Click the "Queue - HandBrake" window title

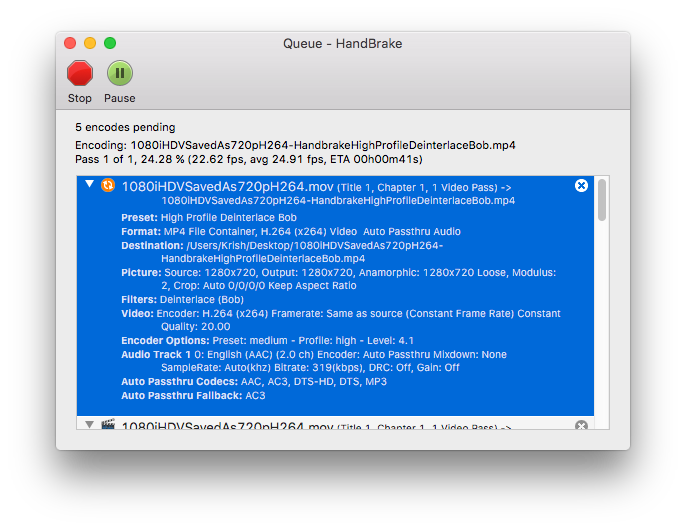pos(343,43)
